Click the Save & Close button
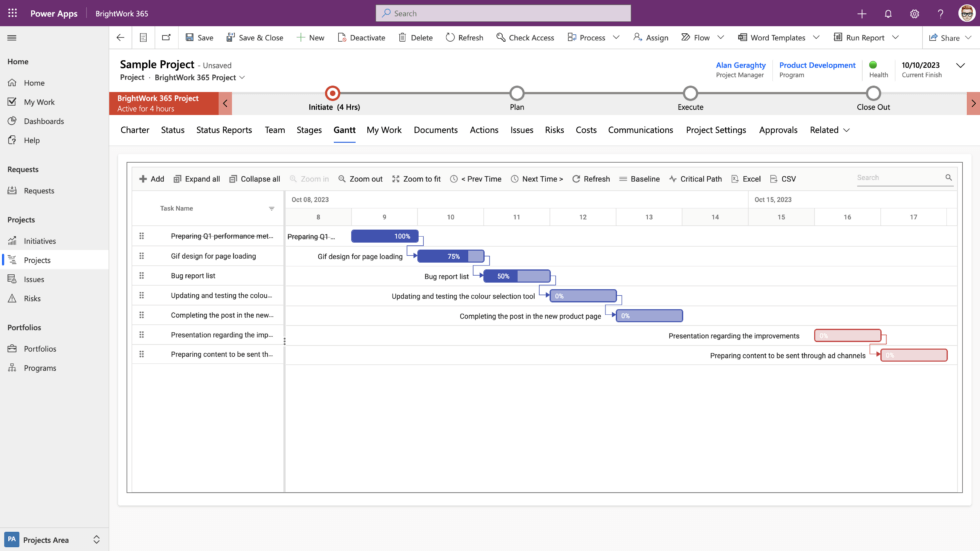The width and height of the screenshot is (980, 551). 254,38
